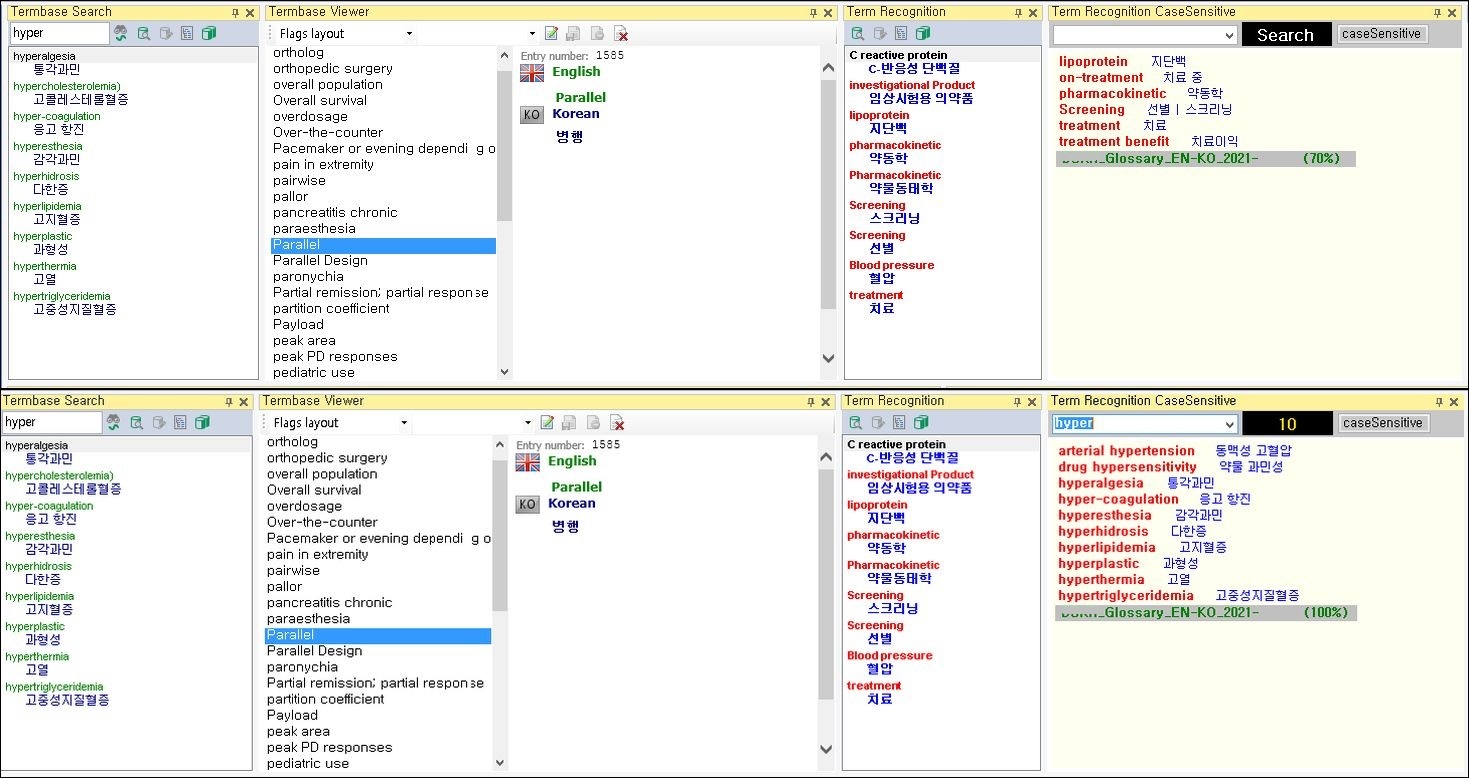The image size is (1469, 778).
Task: Click on-treatment result in CaseSensitive panel
Action: pyautogui.click(x=1101, y=78)
